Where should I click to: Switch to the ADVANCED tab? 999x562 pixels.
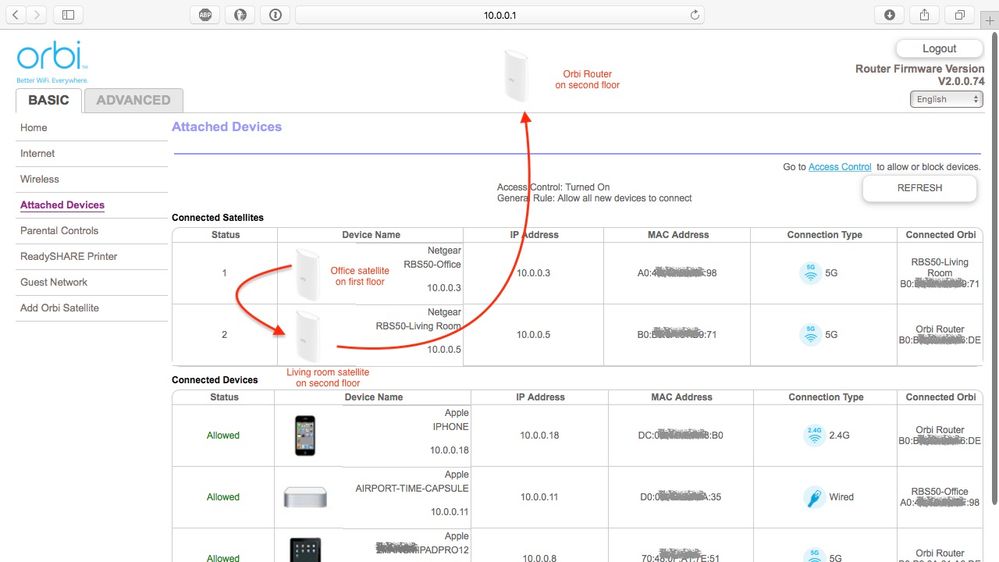(133, 100)
